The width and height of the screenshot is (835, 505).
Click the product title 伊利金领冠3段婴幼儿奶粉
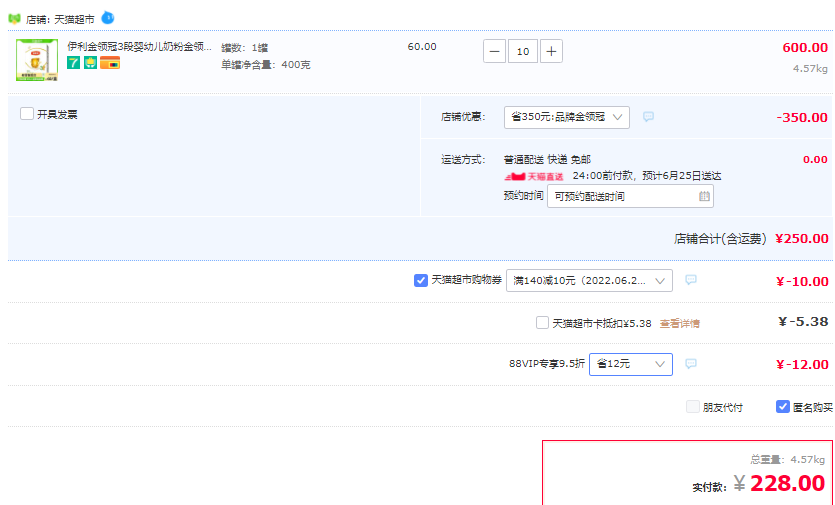[x=140, y=47]
